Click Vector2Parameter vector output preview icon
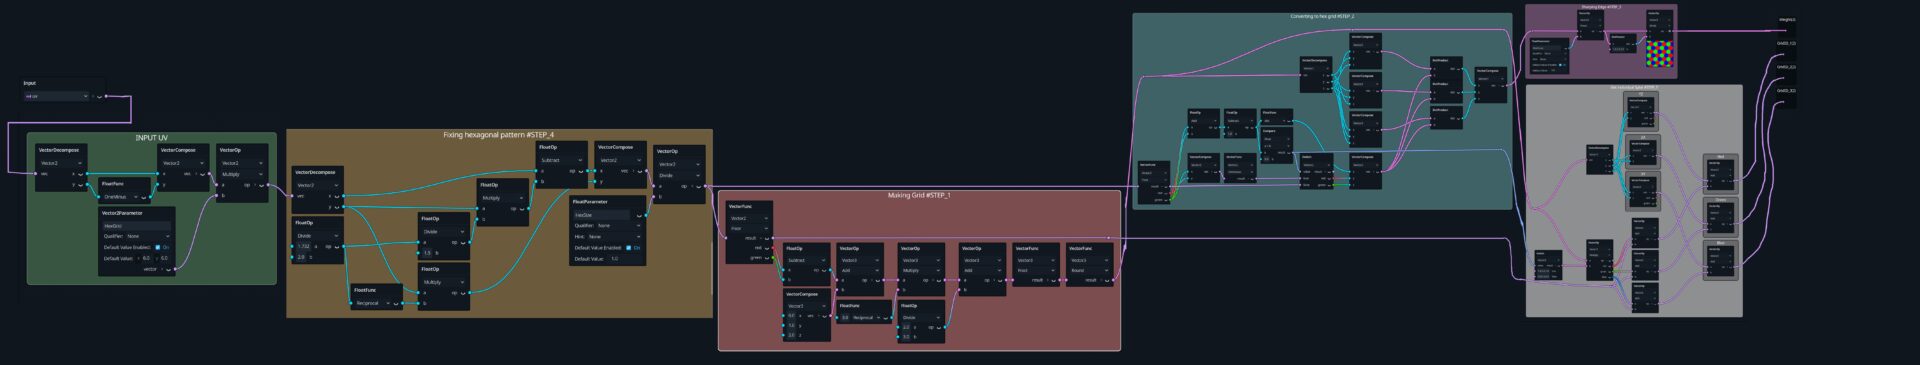Screen dimensions: 1920x365 tap(168, 269)
